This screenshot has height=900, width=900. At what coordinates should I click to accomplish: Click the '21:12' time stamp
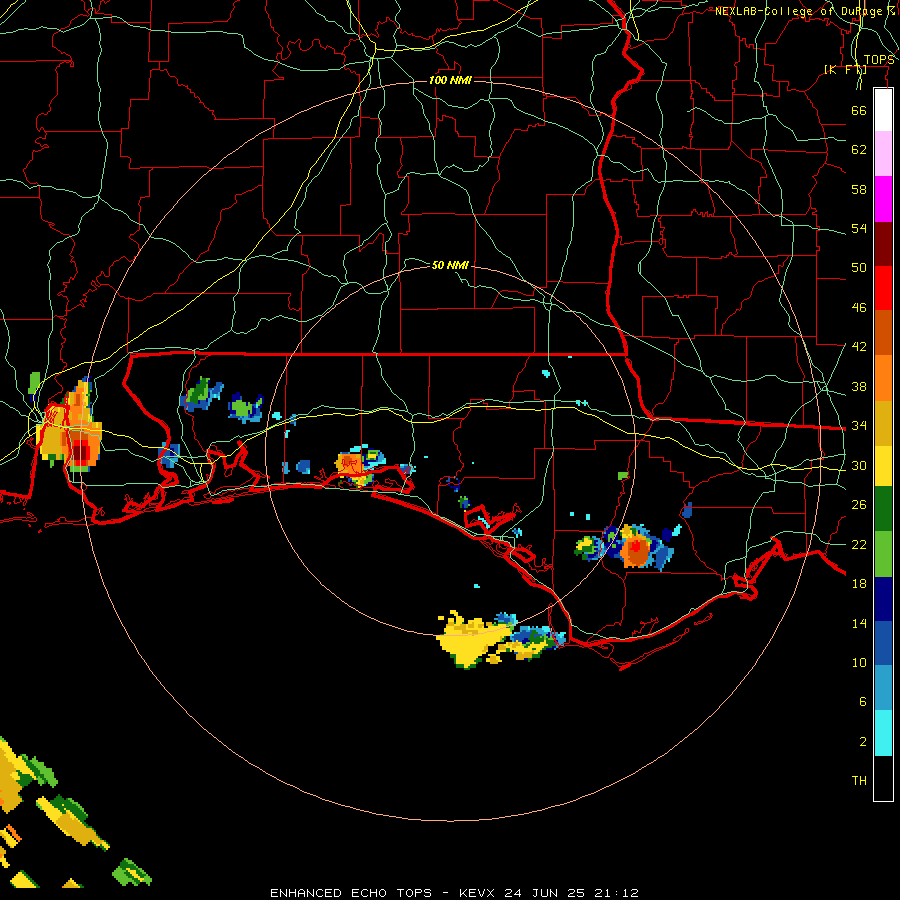coord(616,893)
